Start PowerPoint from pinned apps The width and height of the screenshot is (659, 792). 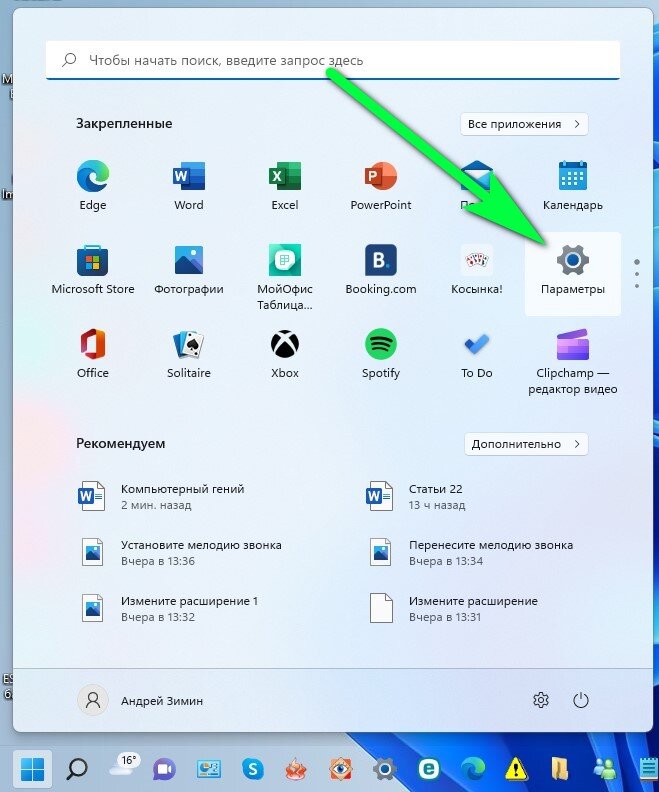381,185
